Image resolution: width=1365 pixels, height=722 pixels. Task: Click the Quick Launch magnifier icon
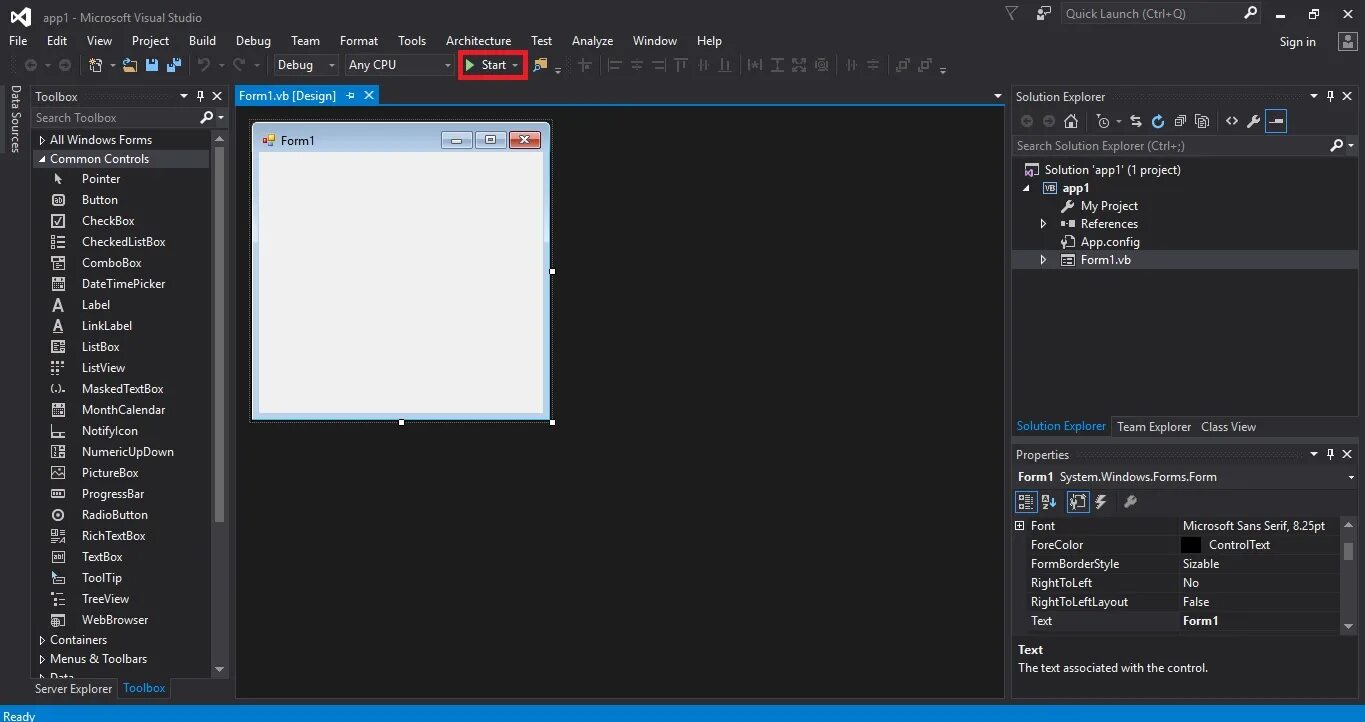click(x=1251, y=13)
